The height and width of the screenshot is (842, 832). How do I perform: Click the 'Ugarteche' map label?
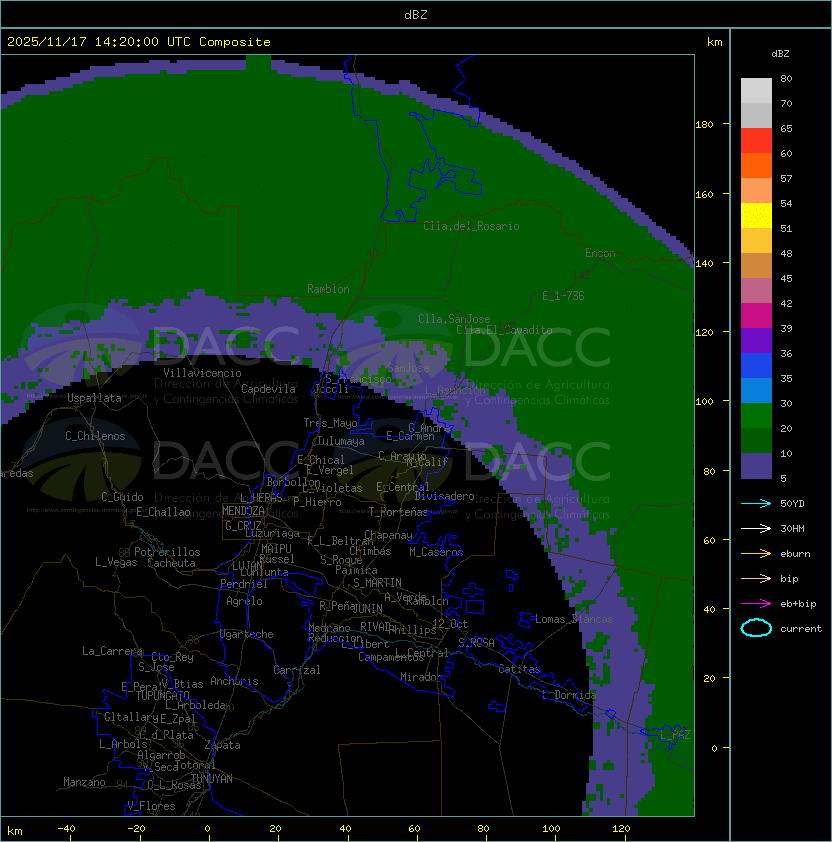[247, 634]
